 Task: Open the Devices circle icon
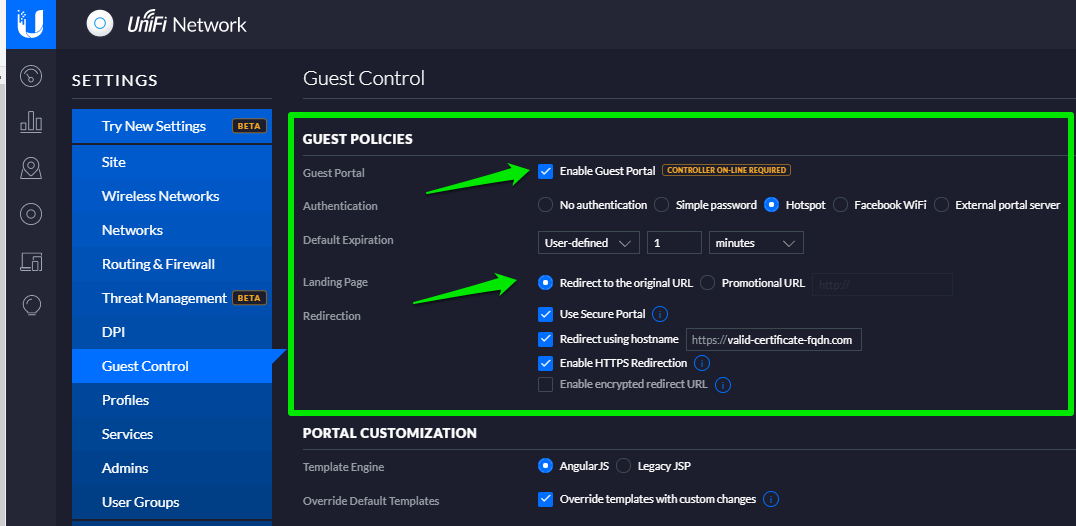(31, 214)
